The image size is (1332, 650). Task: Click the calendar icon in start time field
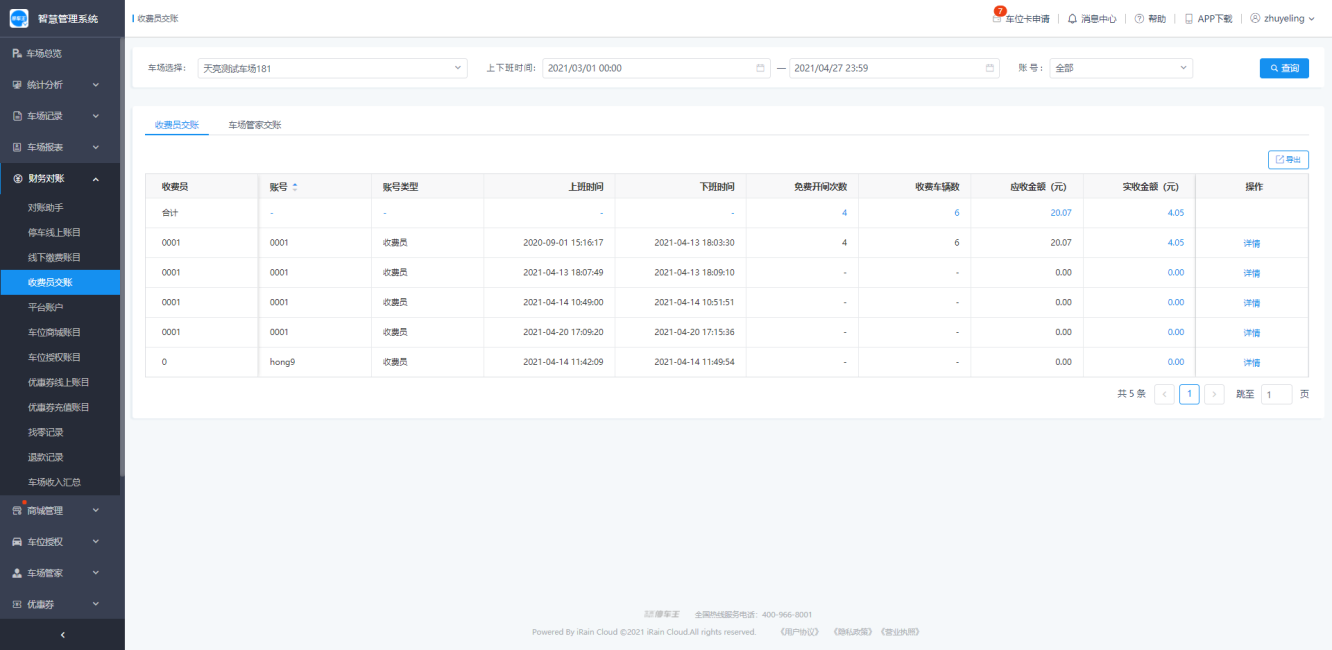[x=761, y=68]
